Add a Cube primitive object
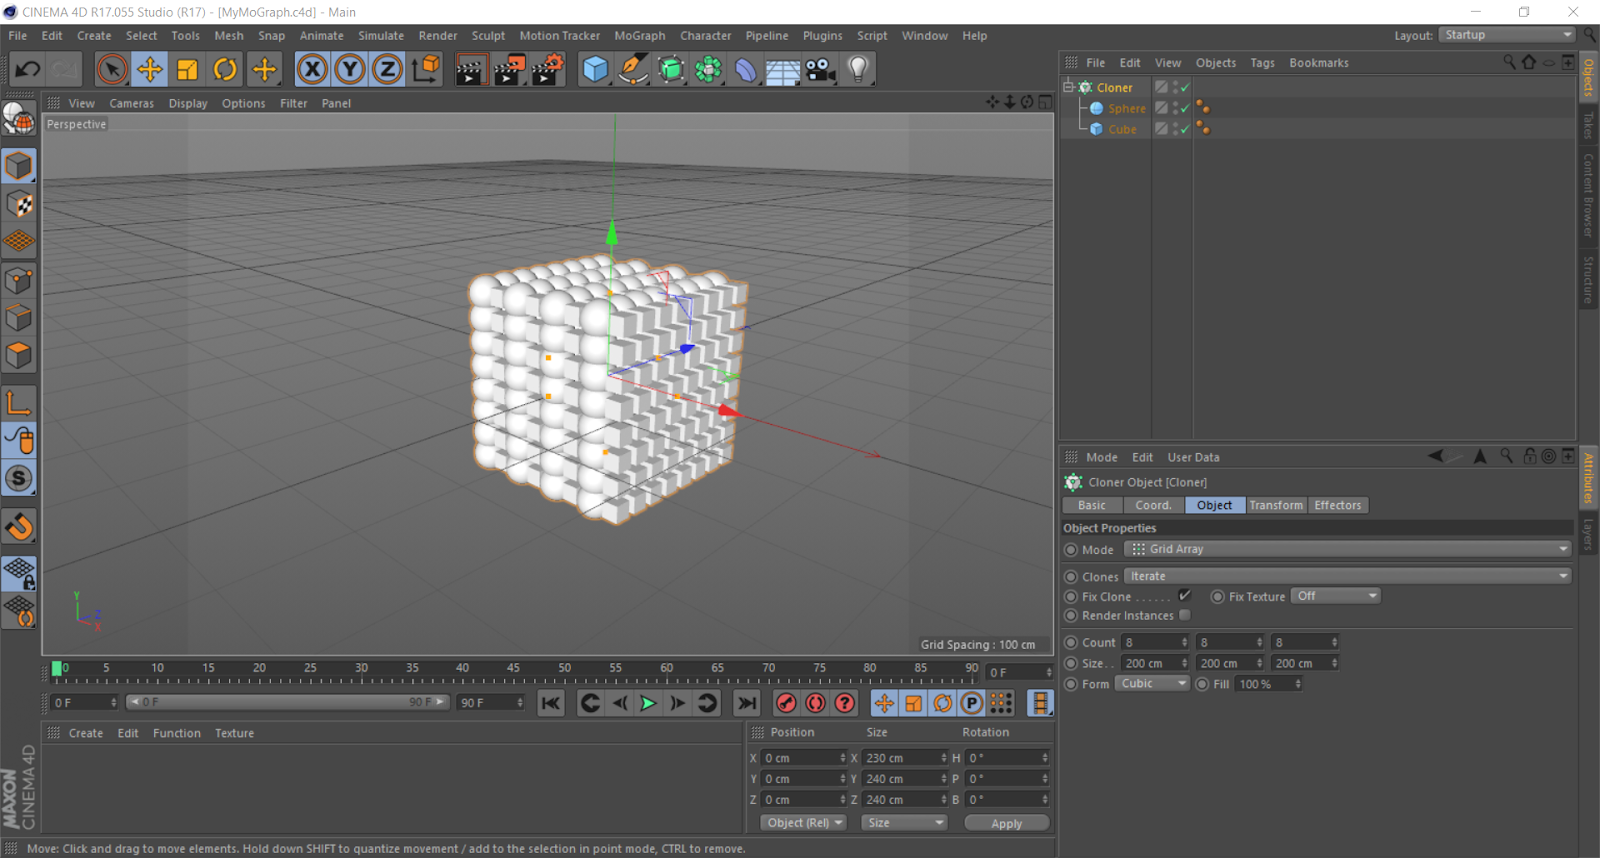Screen dimensions: 1600x858 coord(596,69)
